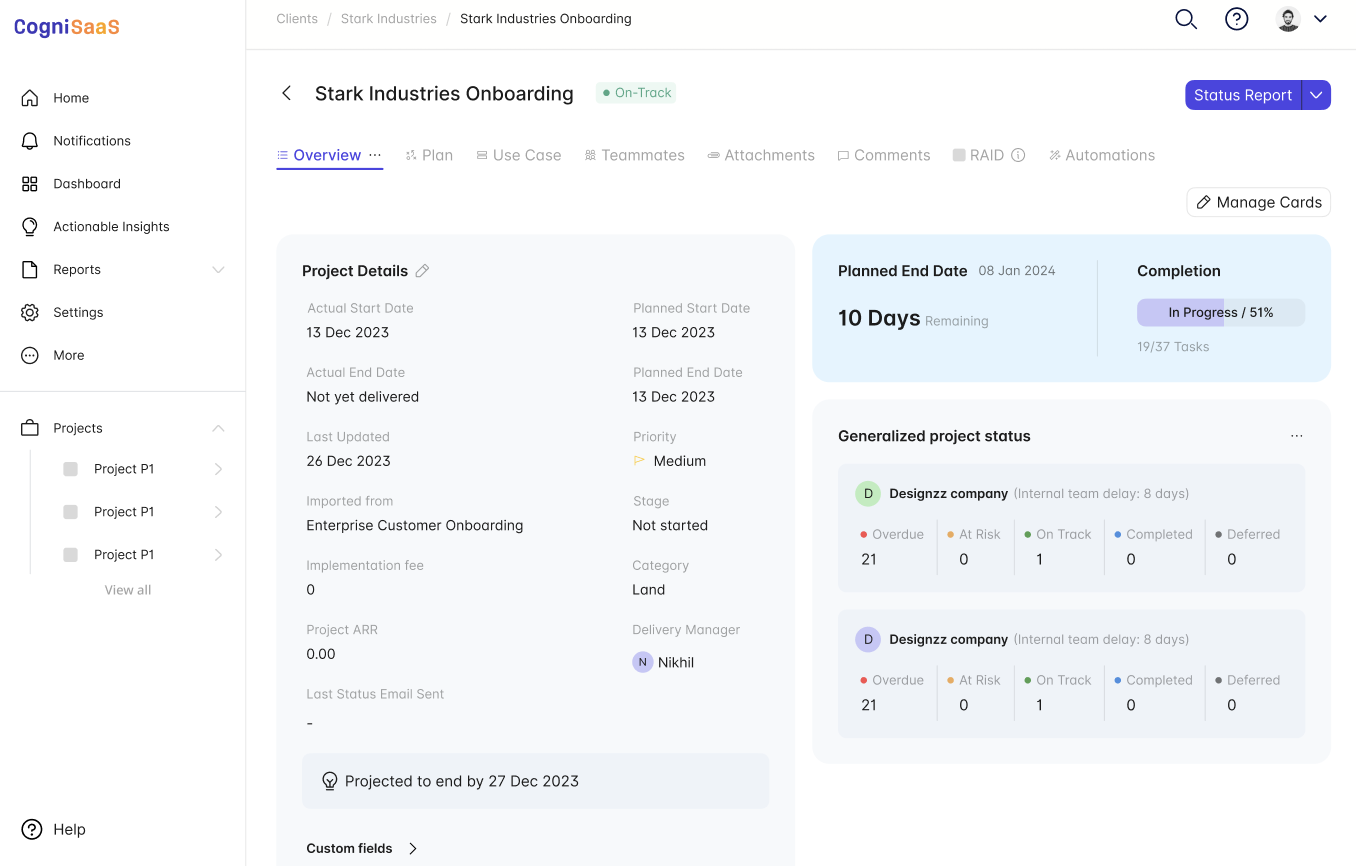Click the back arrow beside project title
The image size is (1356, 866).
tap(287, 93)
